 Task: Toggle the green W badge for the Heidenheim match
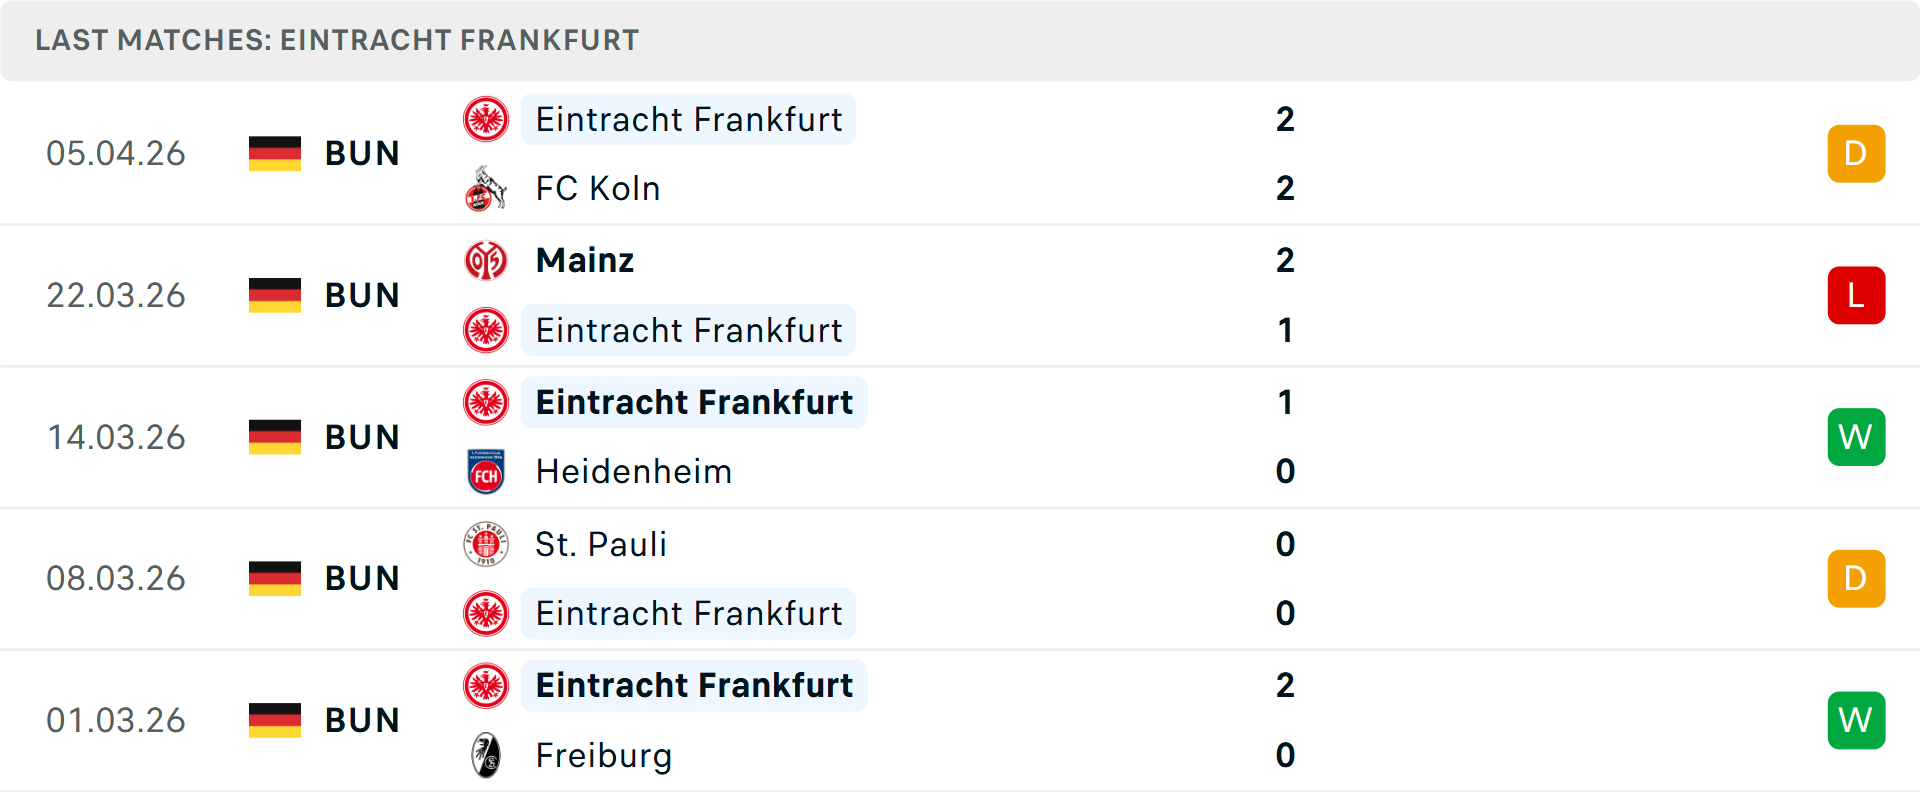point(1856,437)
